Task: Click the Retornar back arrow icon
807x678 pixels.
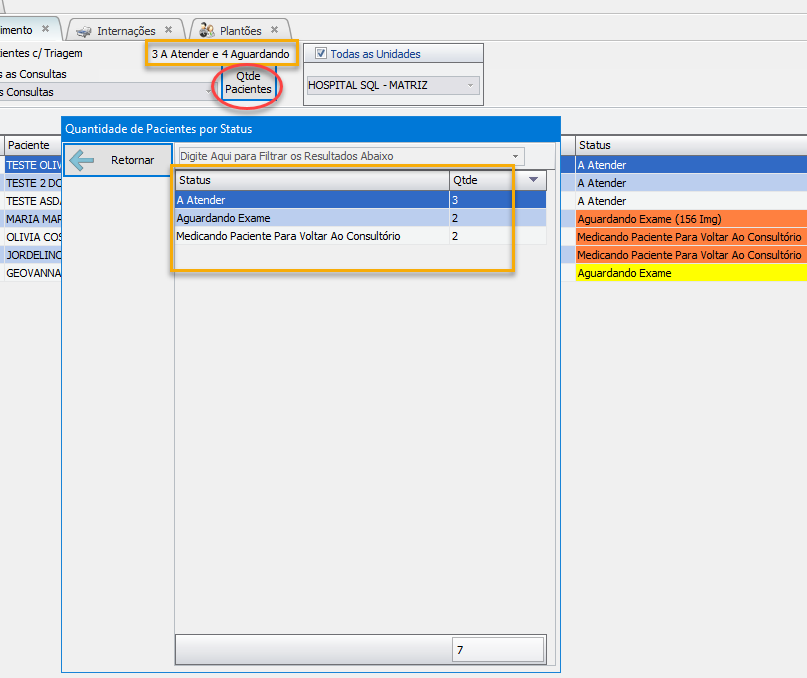Action: click(82, 160)
